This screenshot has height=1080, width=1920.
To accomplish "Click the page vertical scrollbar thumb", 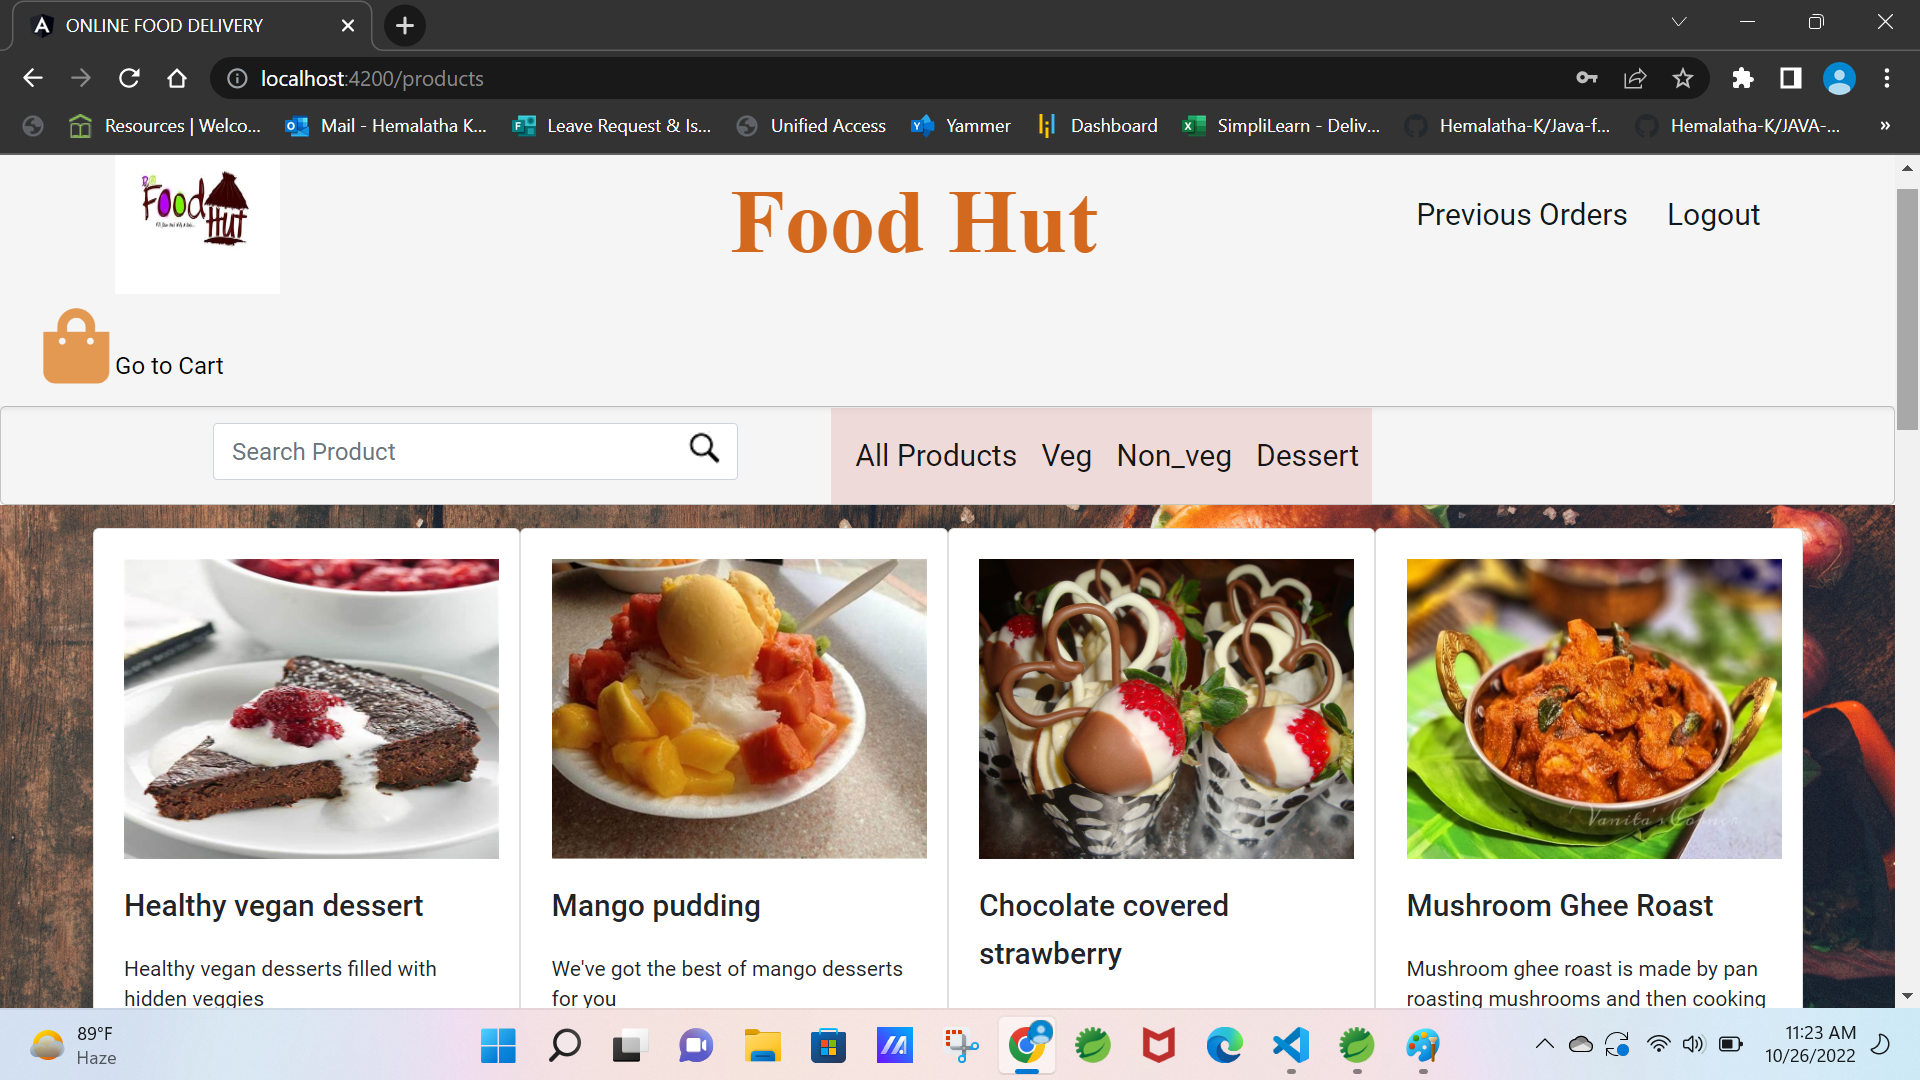I will tap(1907, 310).
